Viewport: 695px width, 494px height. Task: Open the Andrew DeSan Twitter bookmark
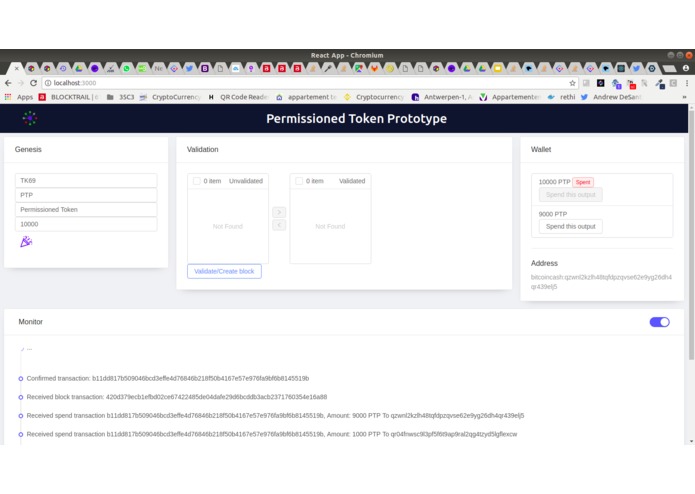coord(611,97)
